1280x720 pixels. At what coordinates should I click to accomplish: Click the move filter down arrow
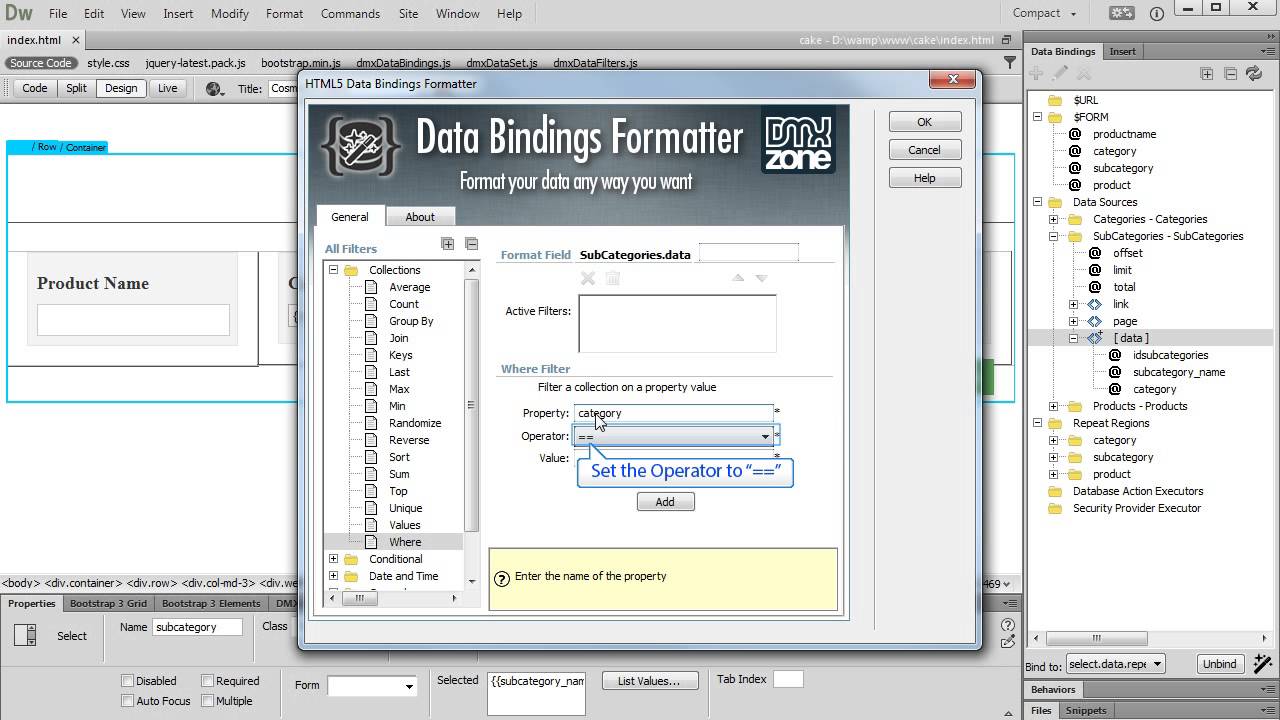[761, 278]
